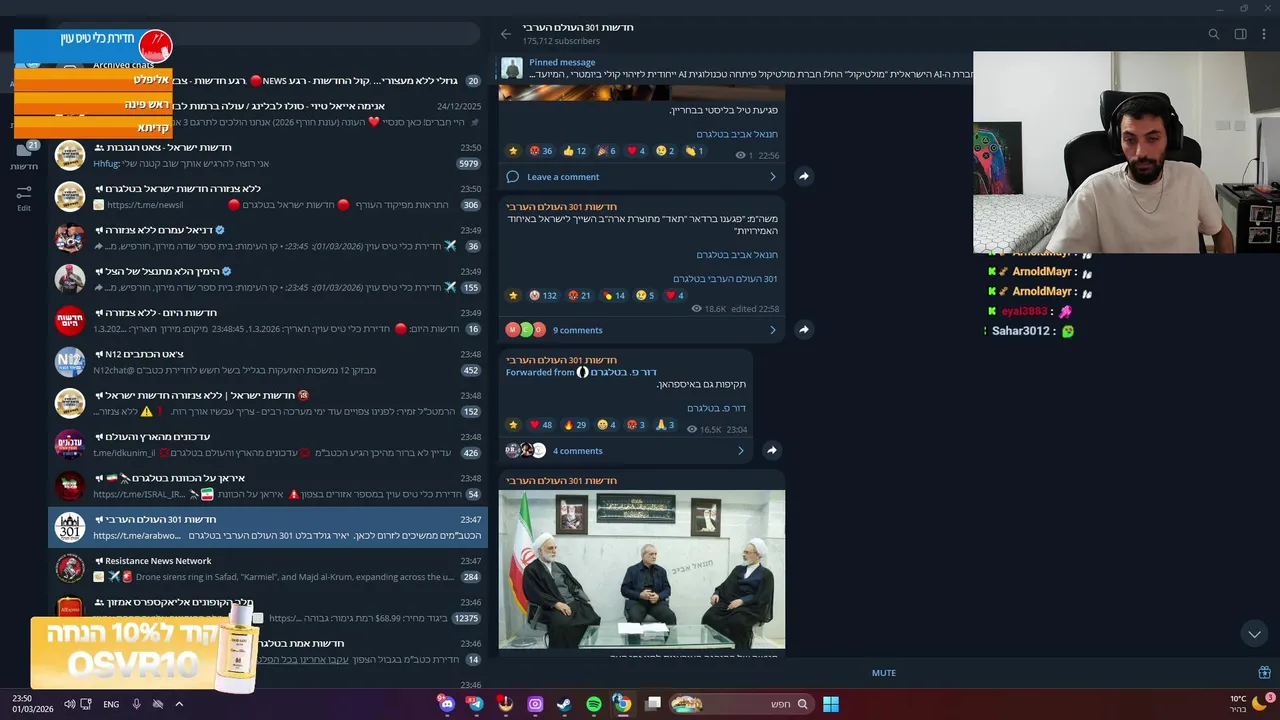Screen dimensions: 1280x720
Task: Expand the 9 comments chevron
Action: click(x=772, y=330)
